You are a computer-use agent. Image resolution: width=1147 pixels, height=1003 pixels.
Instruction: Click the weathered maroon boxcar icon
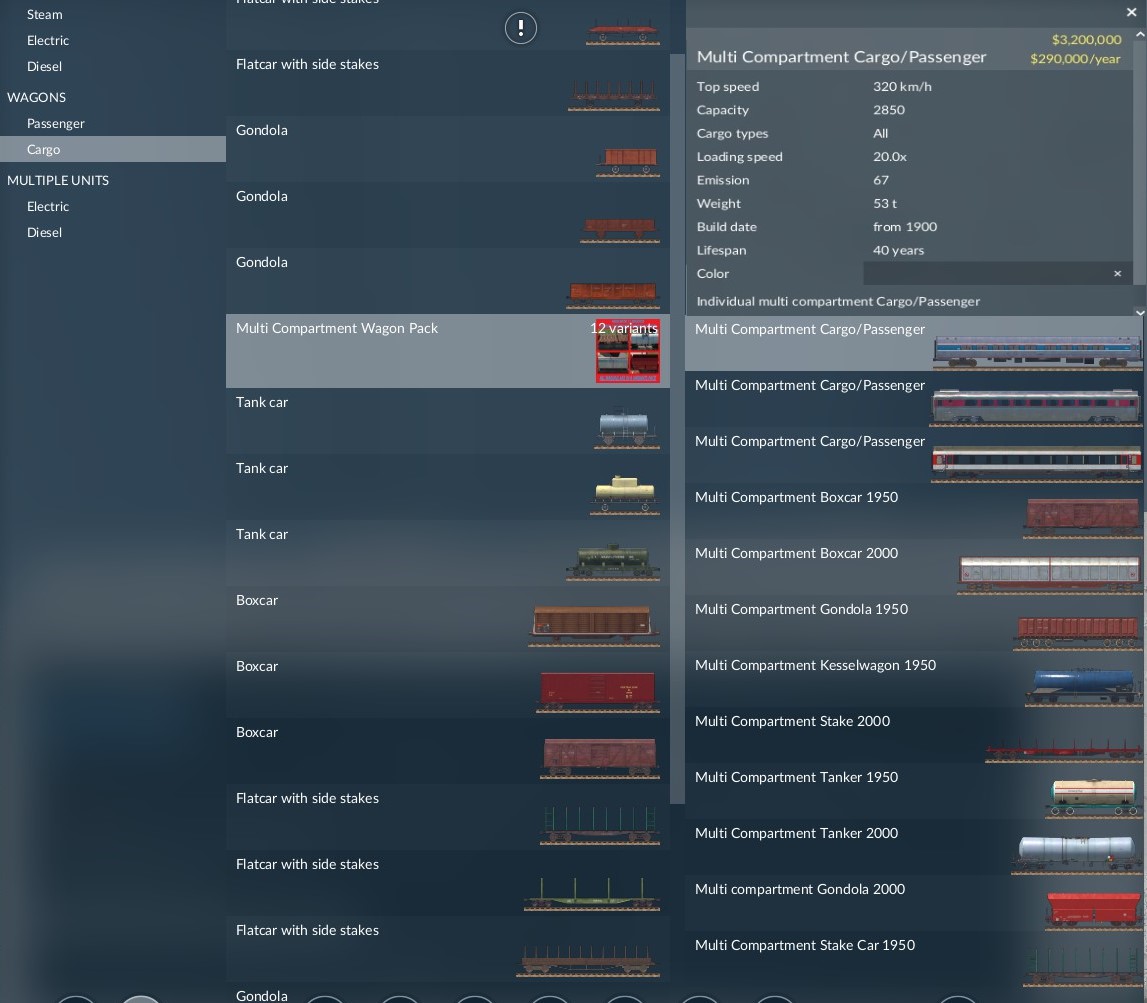point(600,758)
